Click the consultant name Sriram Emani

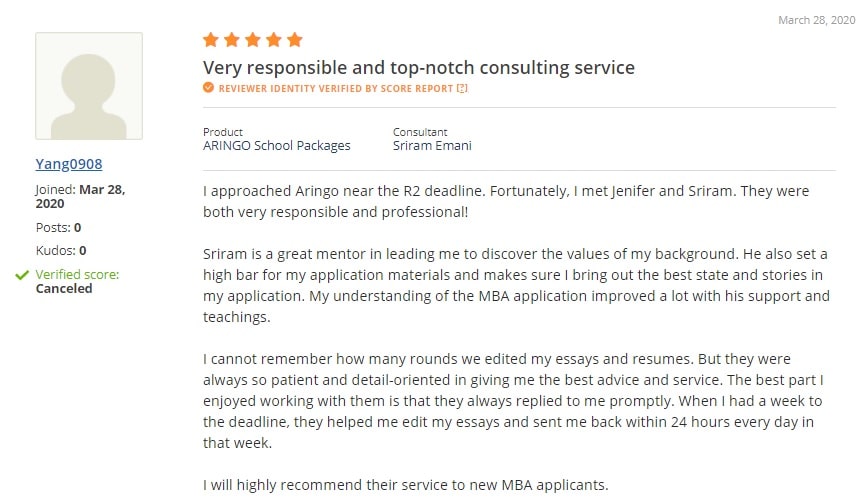432,145
